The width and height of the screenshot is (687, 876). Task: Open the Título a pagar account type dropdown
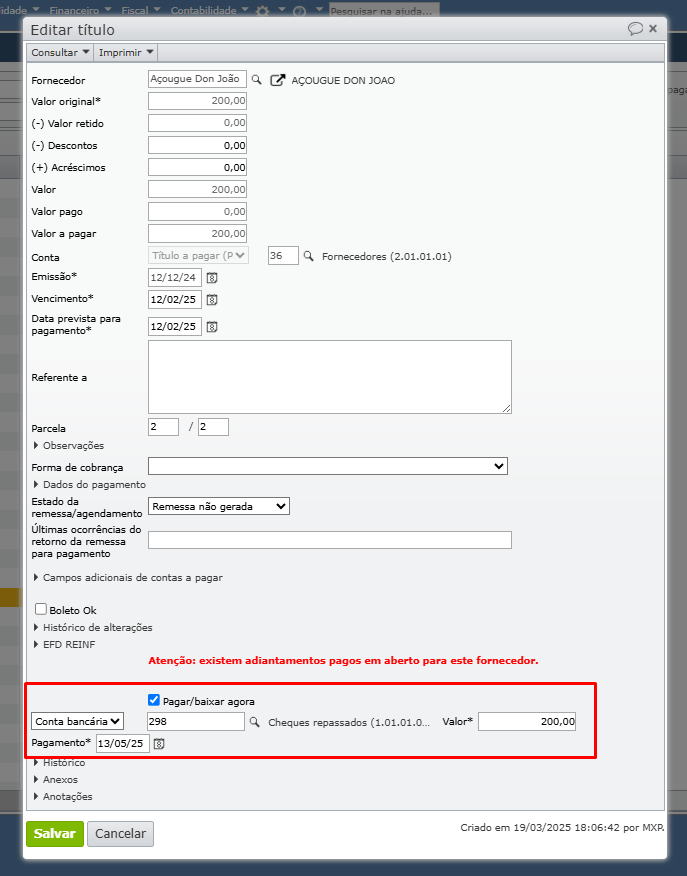(198, 256)
